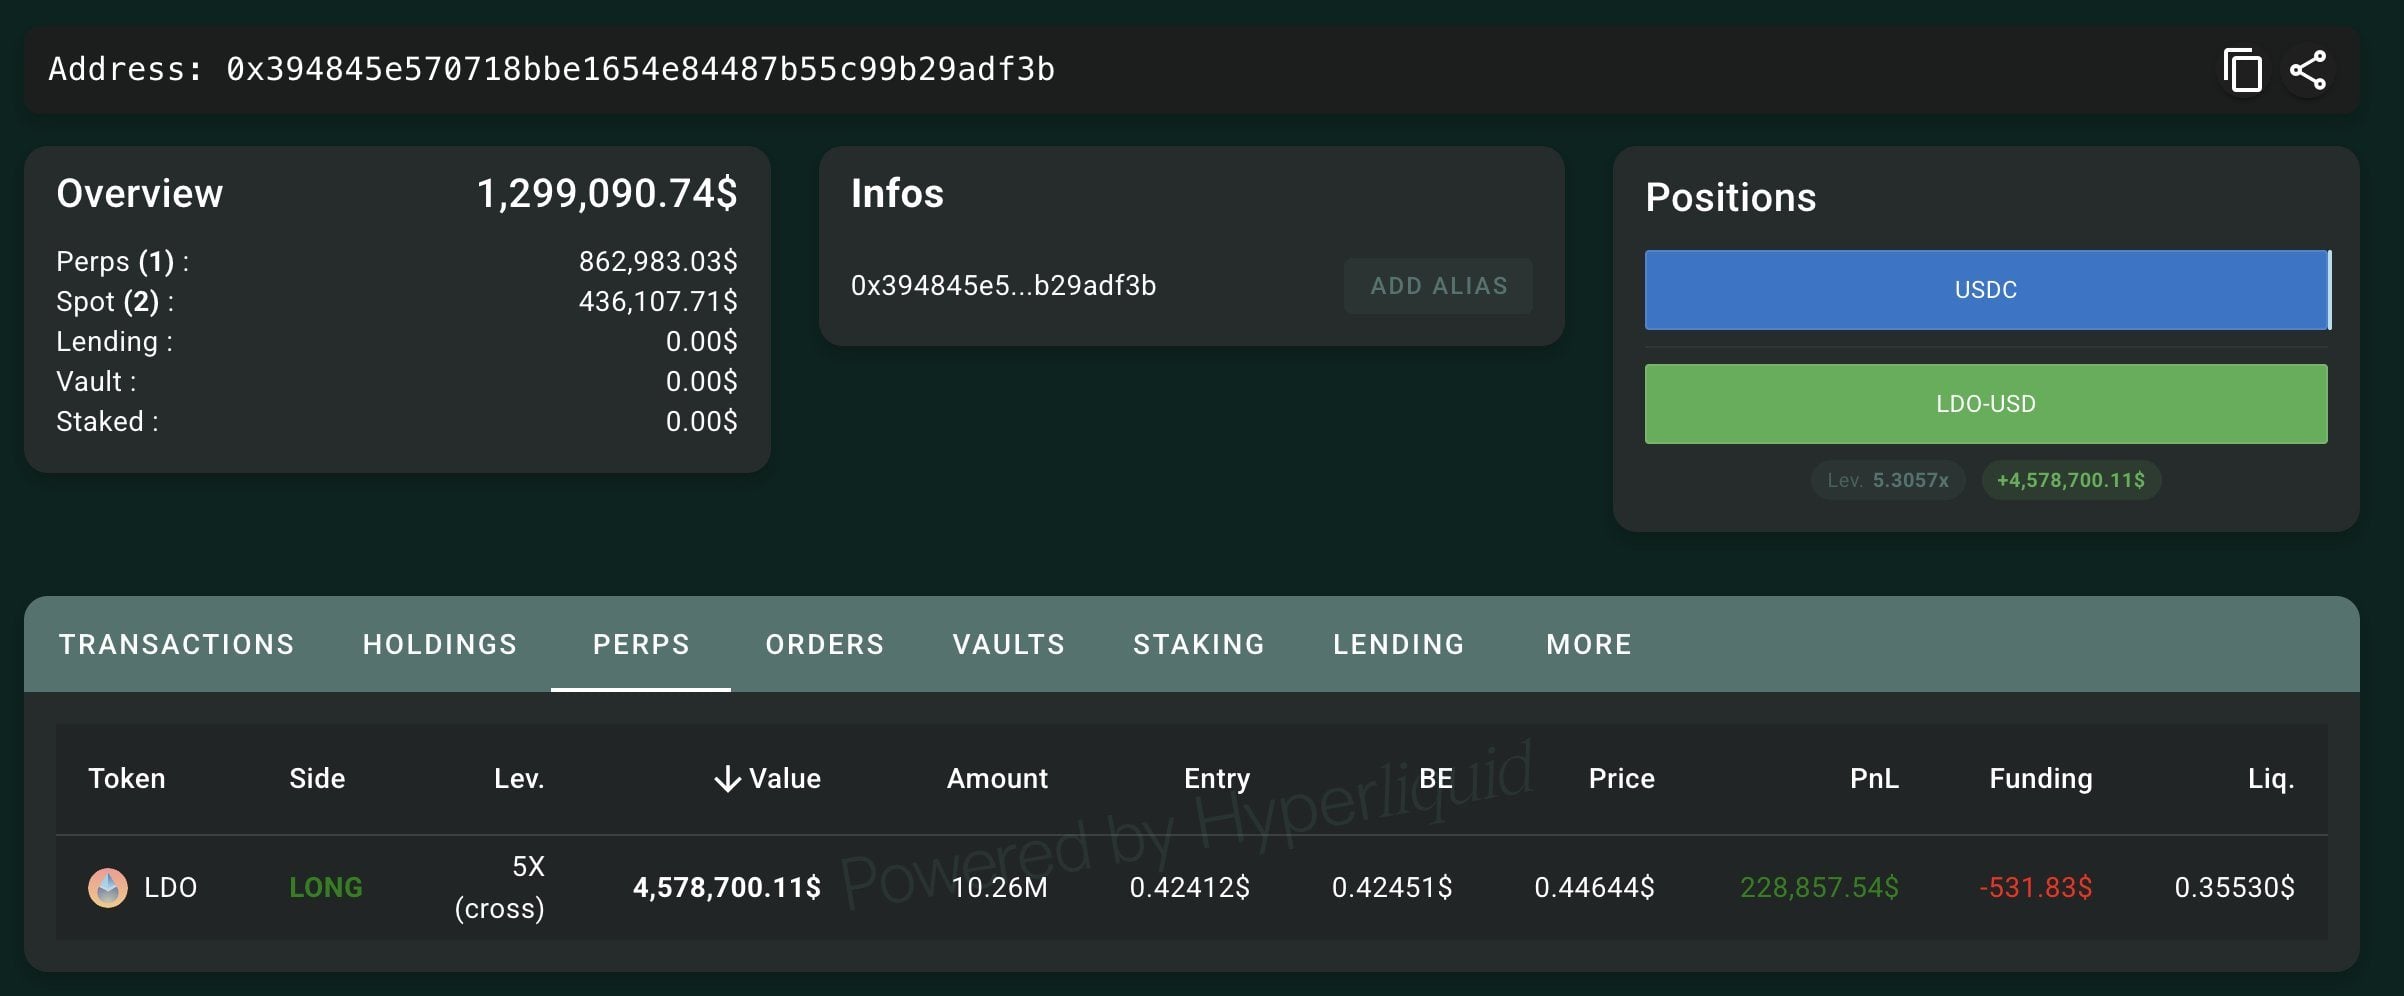Open the HOLDINGS tab
Image resolution: width=2404 pixels, height=996 pixels.
440,644
